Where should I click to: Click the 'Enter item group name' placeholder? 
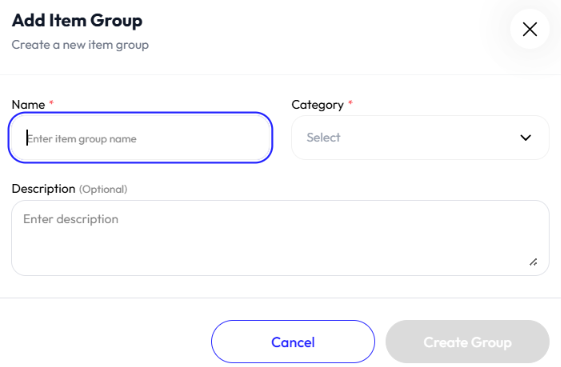tap(82, 139)
